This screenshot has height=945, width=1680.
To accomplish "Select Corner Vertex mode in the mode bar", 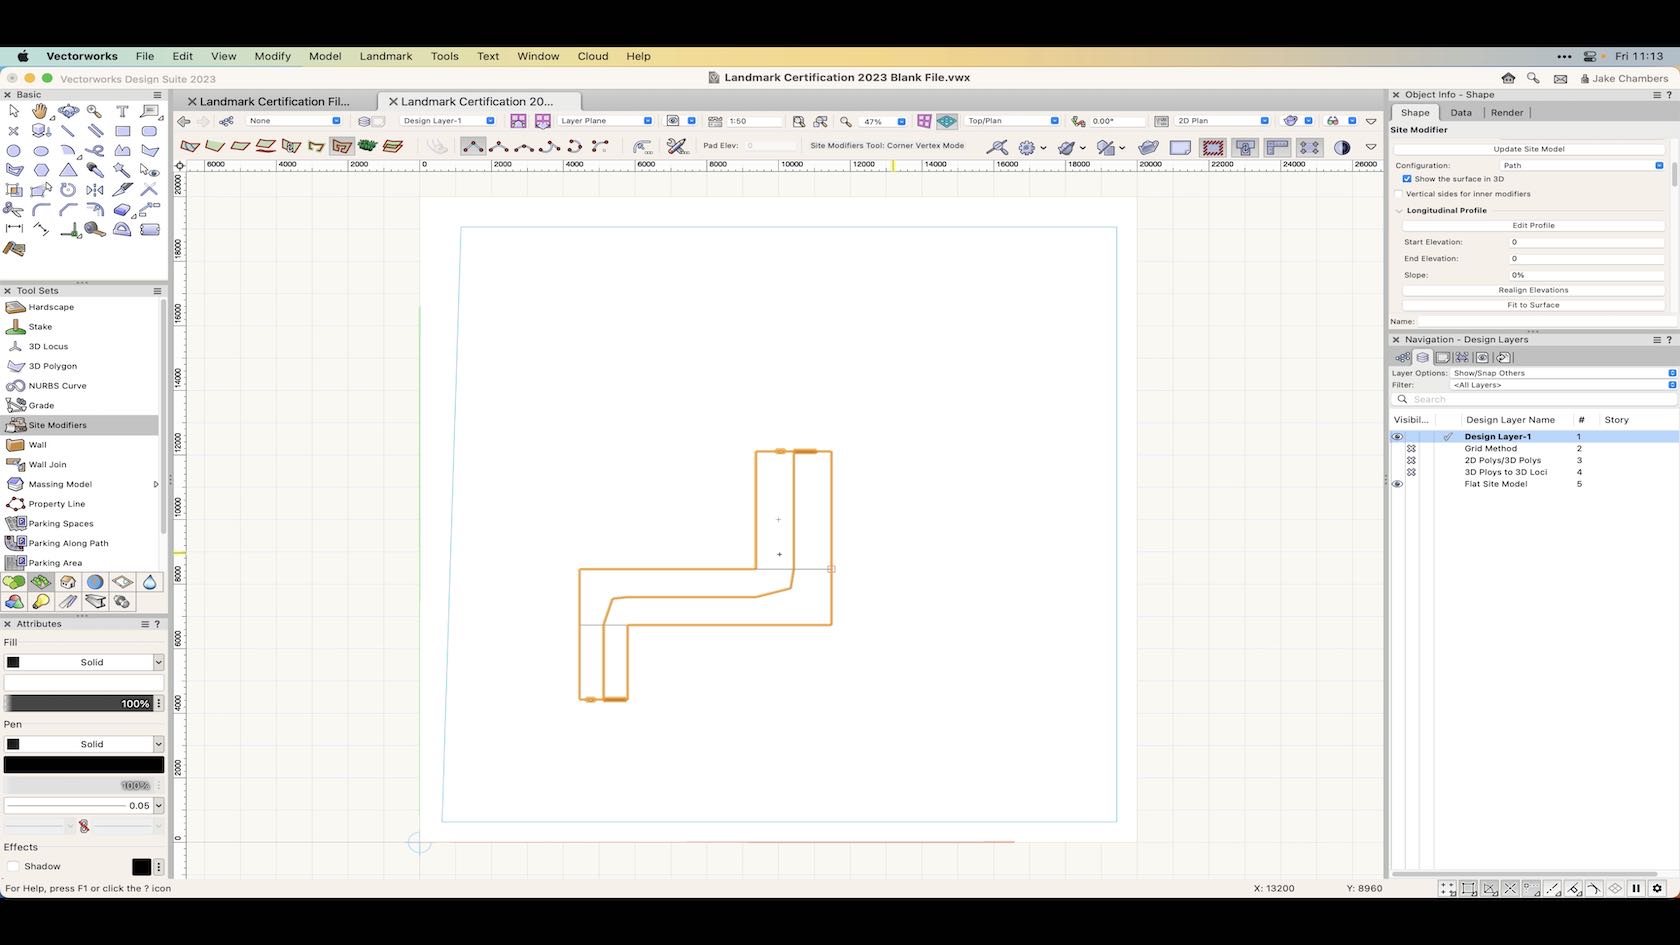I will click(475, 146).
